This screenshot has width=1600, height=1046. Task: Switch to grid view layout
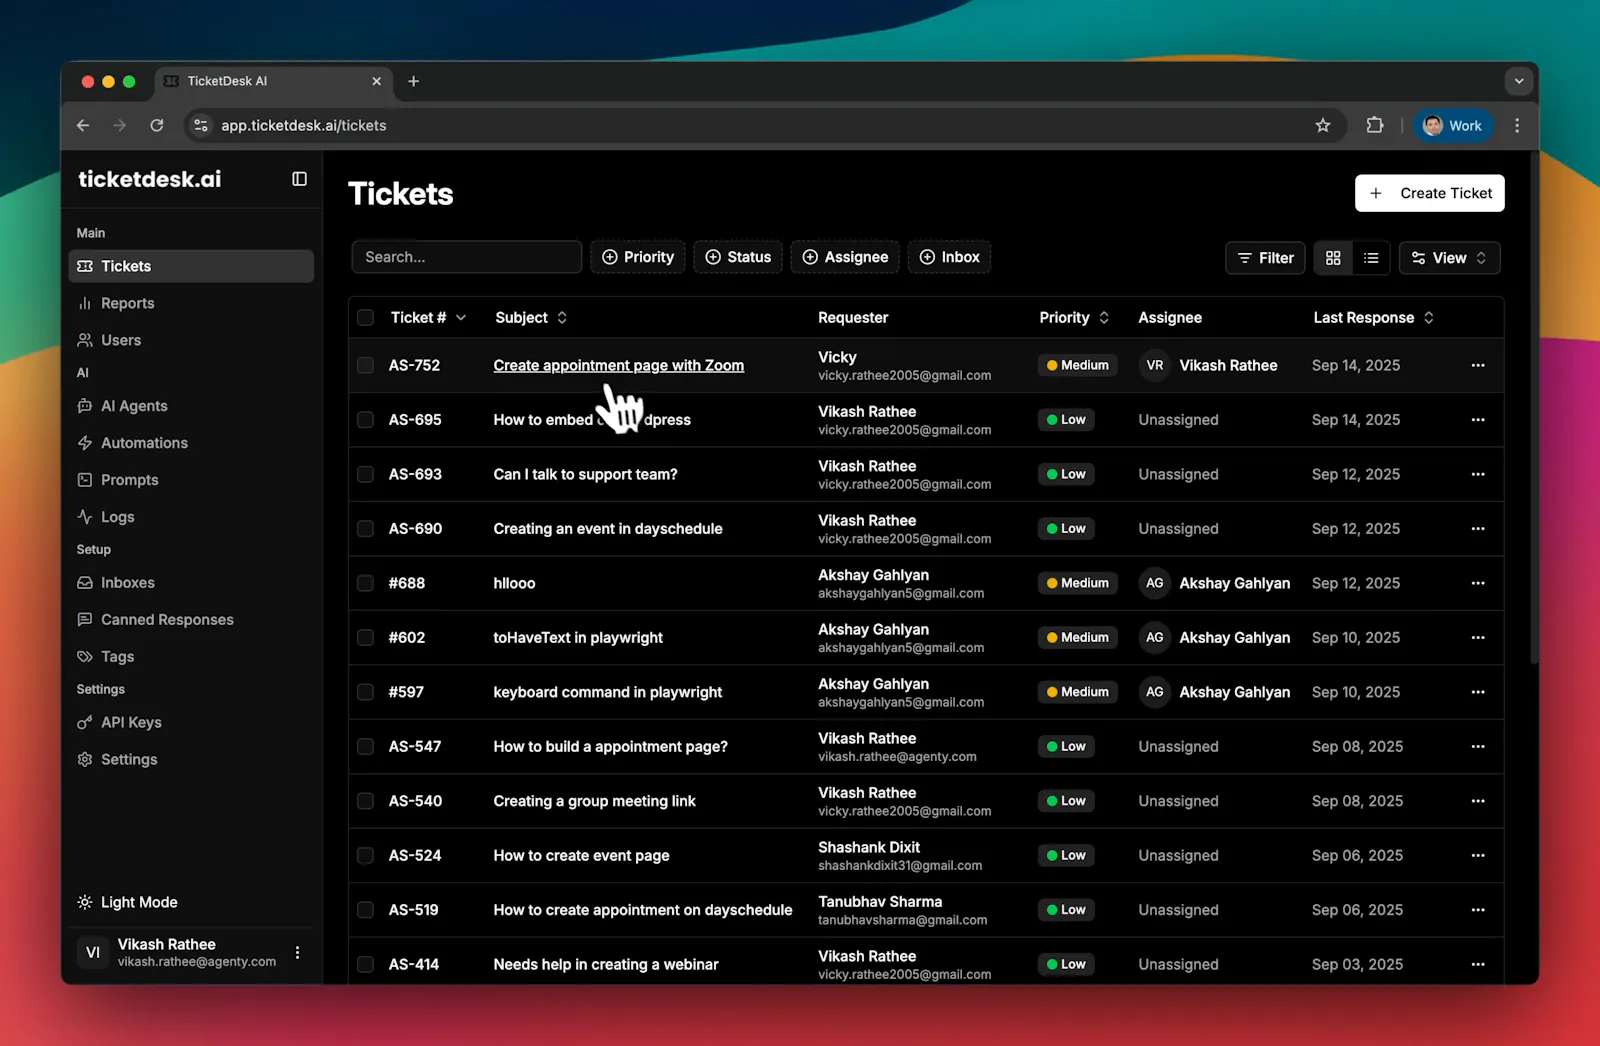point(1333,258)
